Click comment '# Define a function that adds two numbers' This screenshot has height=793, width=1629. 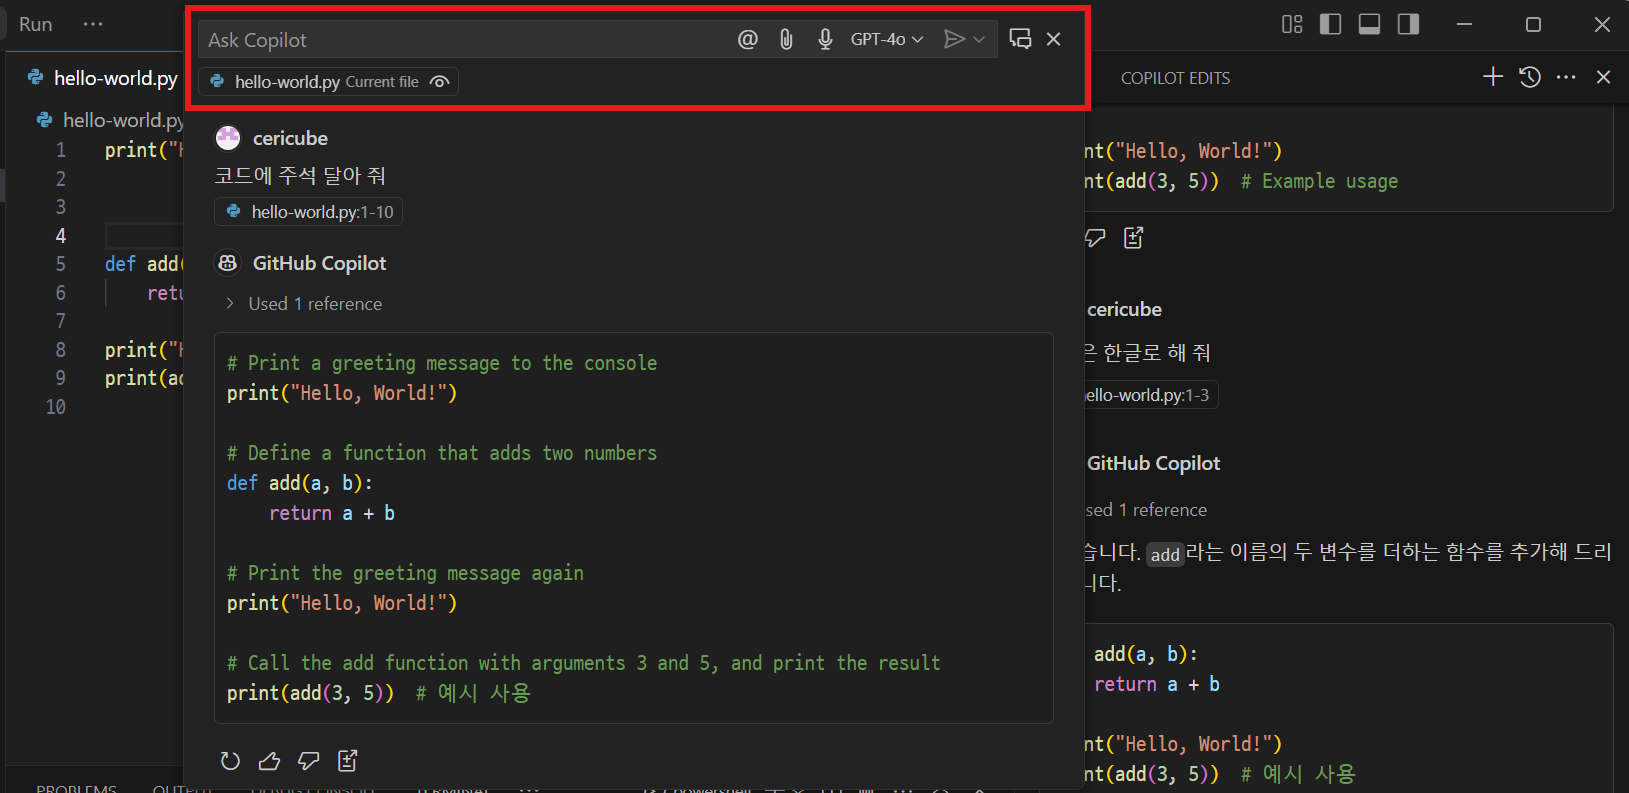coord(442,453)
